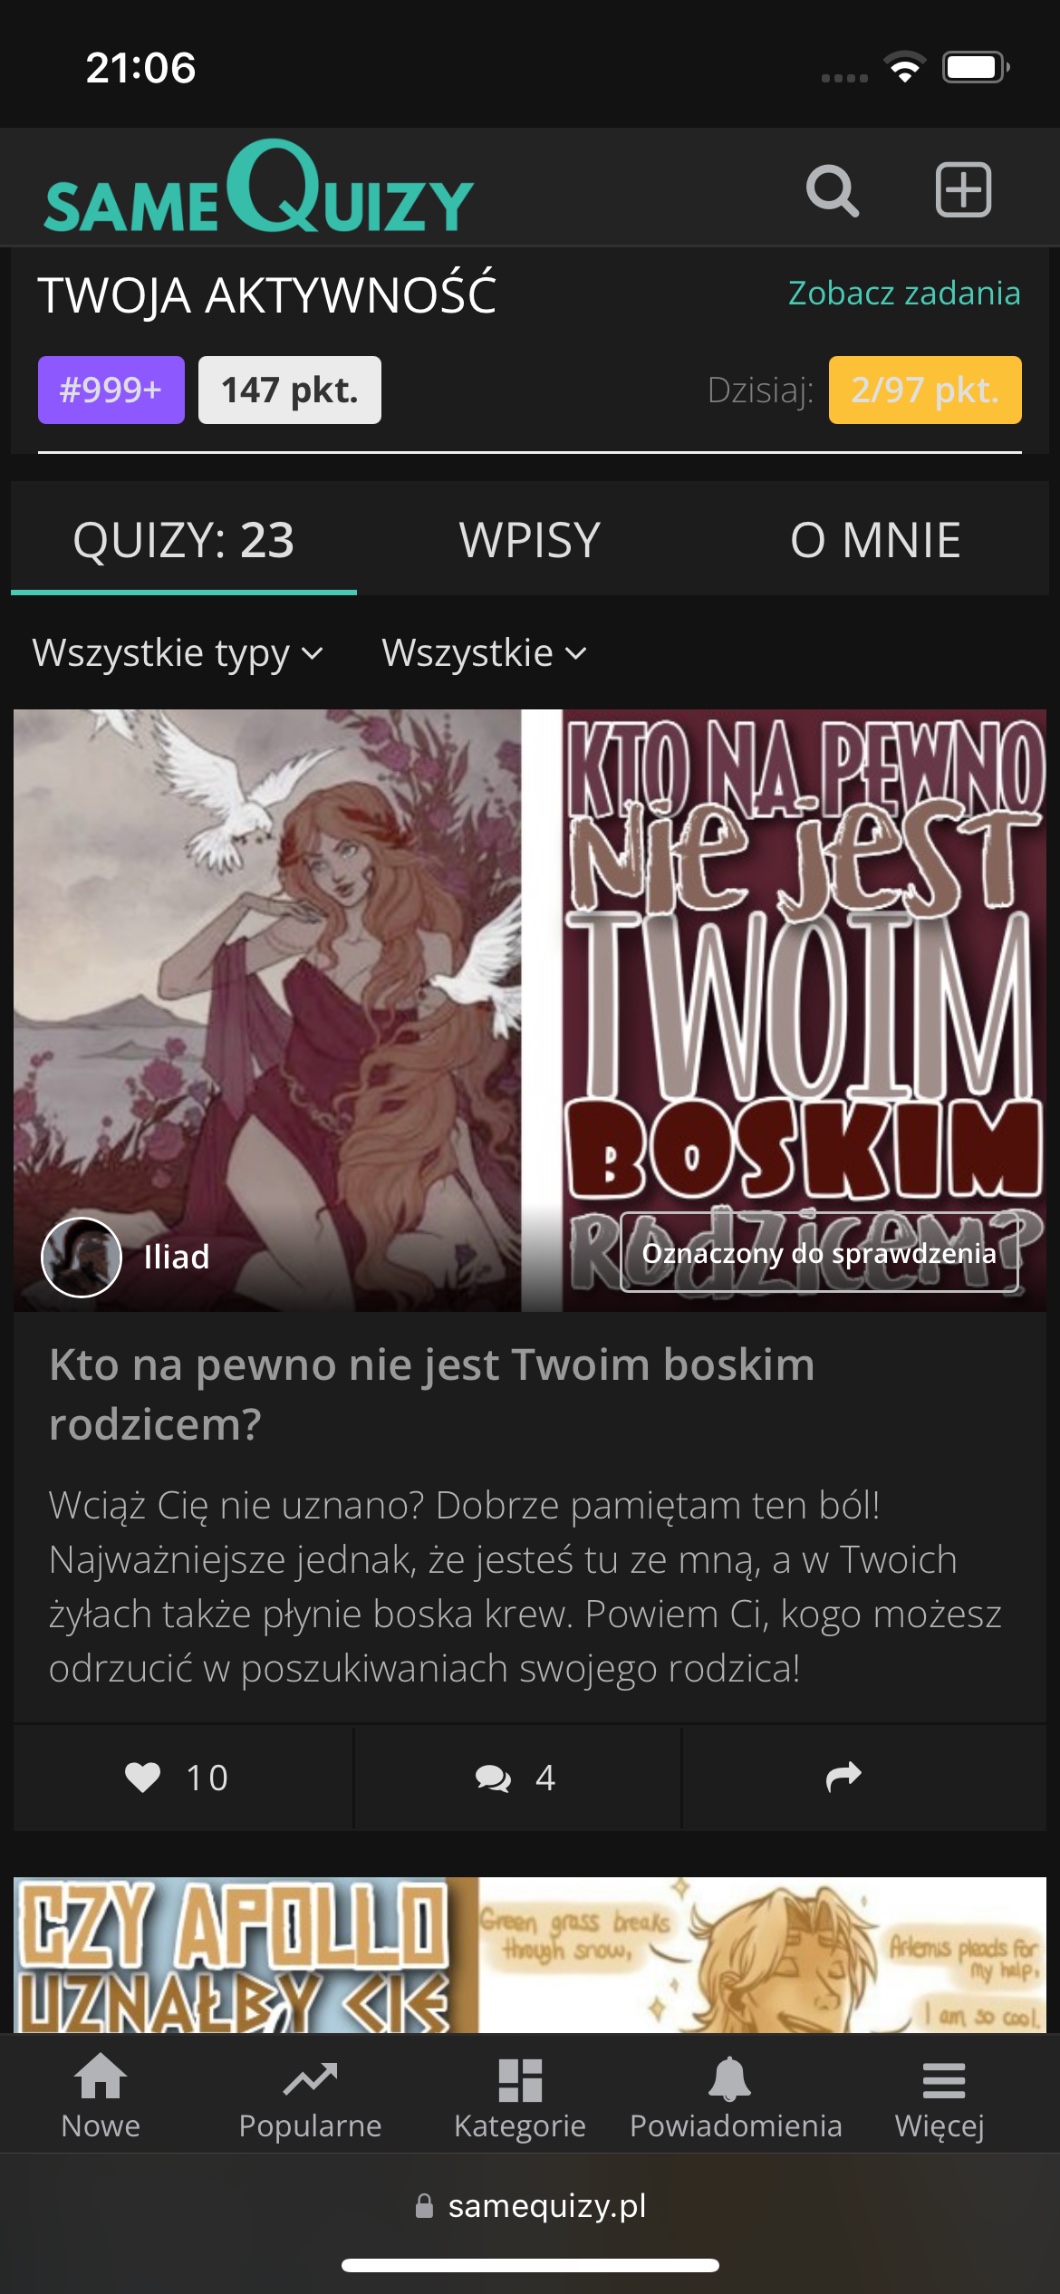
Task: Open the Zobacz zadania link
Action: [x=904, y=293]
